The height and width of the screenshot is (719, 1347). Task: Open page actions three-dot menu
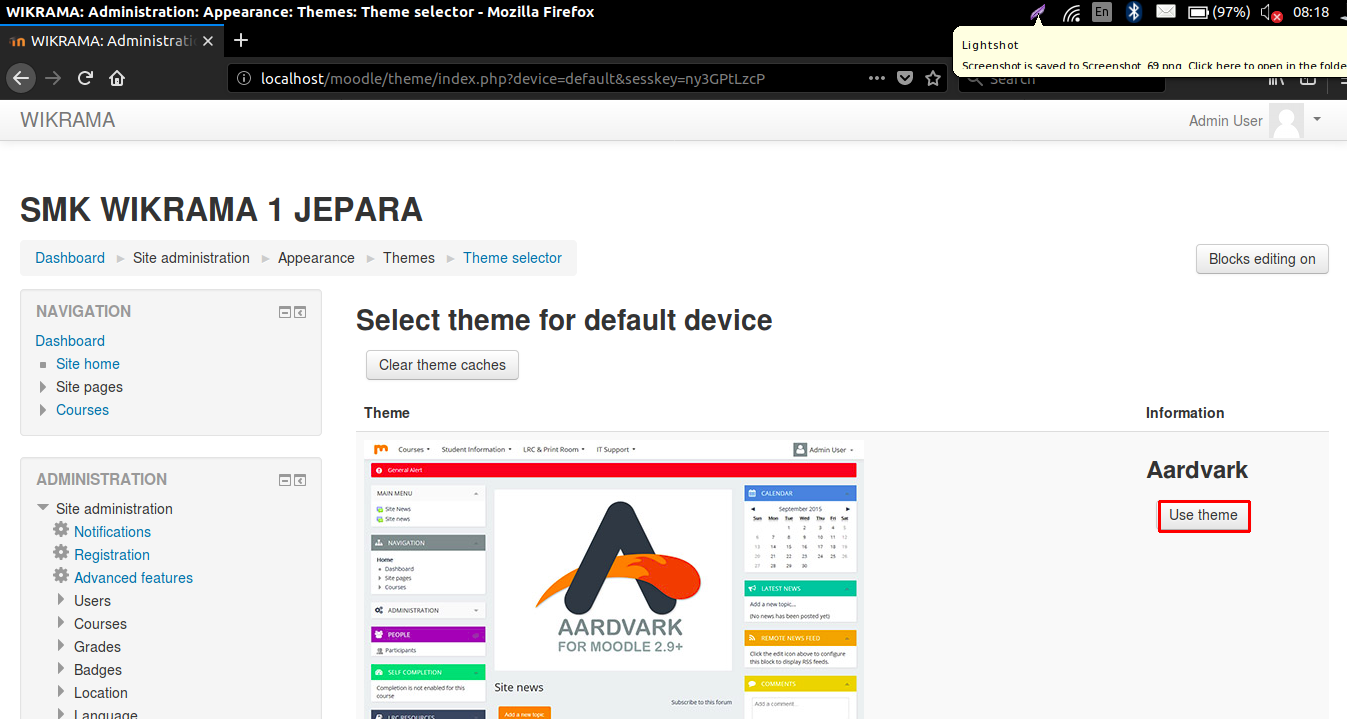(876, 78)
